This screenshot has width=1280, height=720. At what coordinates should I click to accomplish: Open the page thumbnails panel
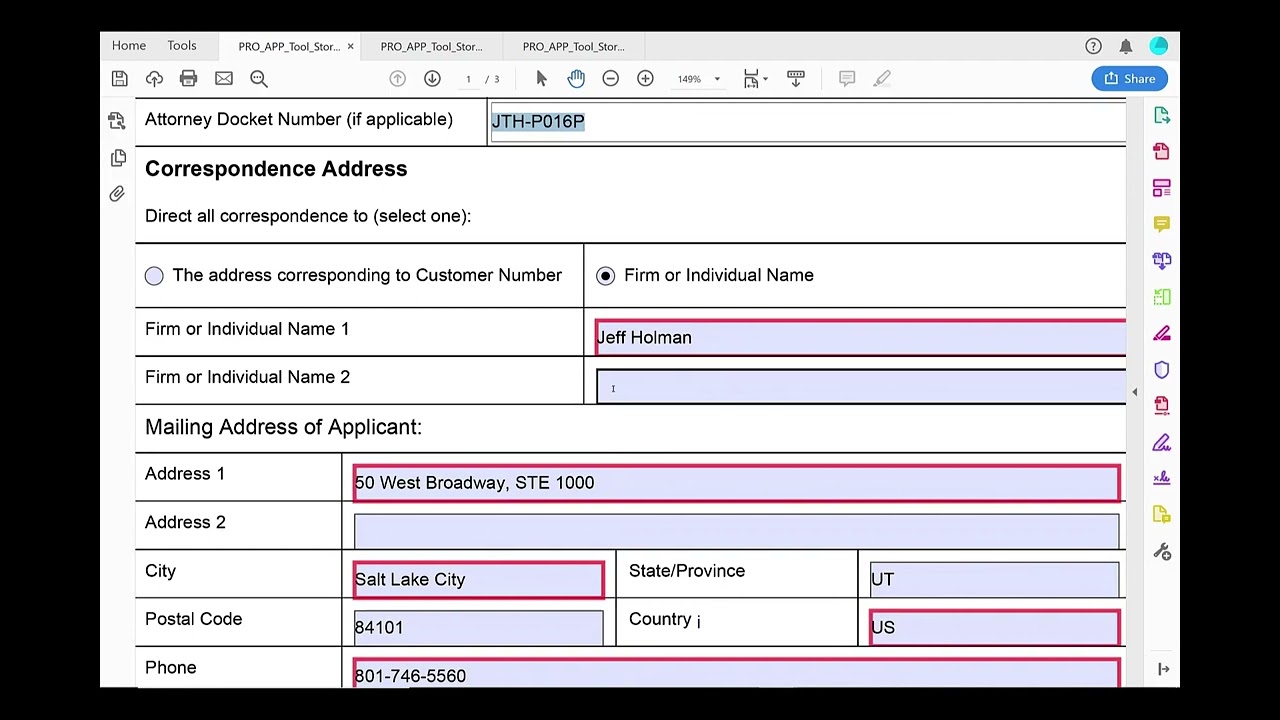117,158
